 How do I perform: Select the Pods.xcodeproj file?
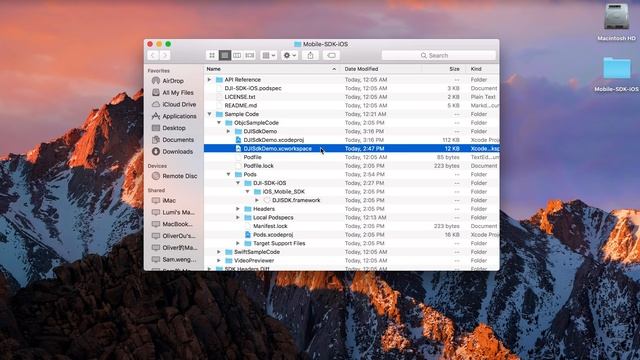(351, 235)
